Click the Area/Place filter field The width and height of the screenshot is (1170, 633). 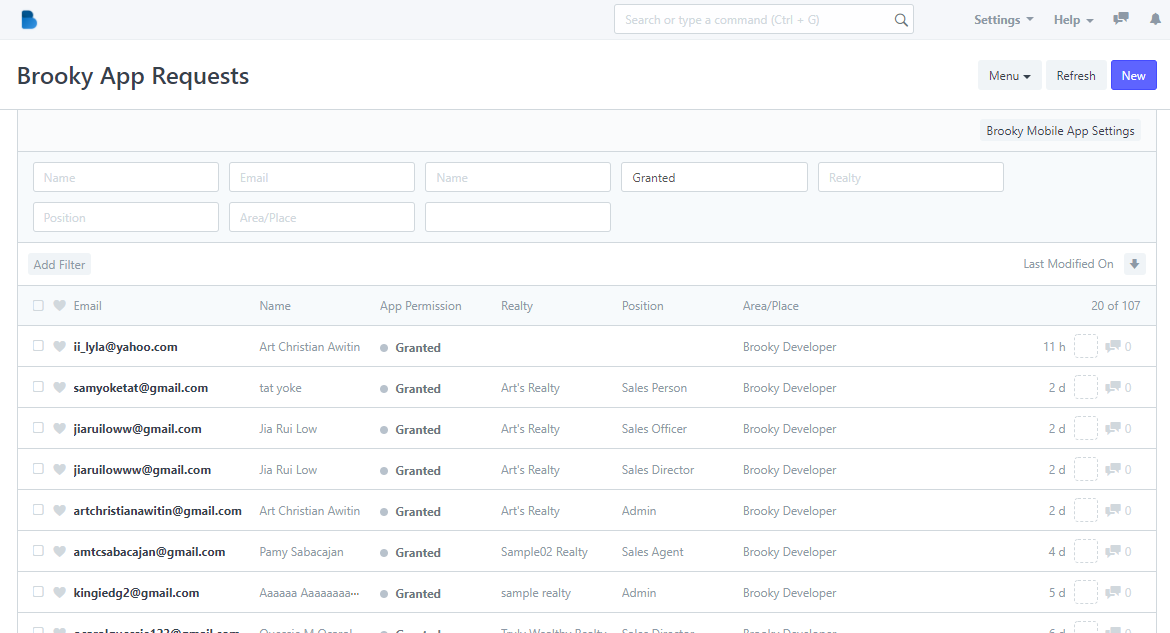[x=322, y=217]
